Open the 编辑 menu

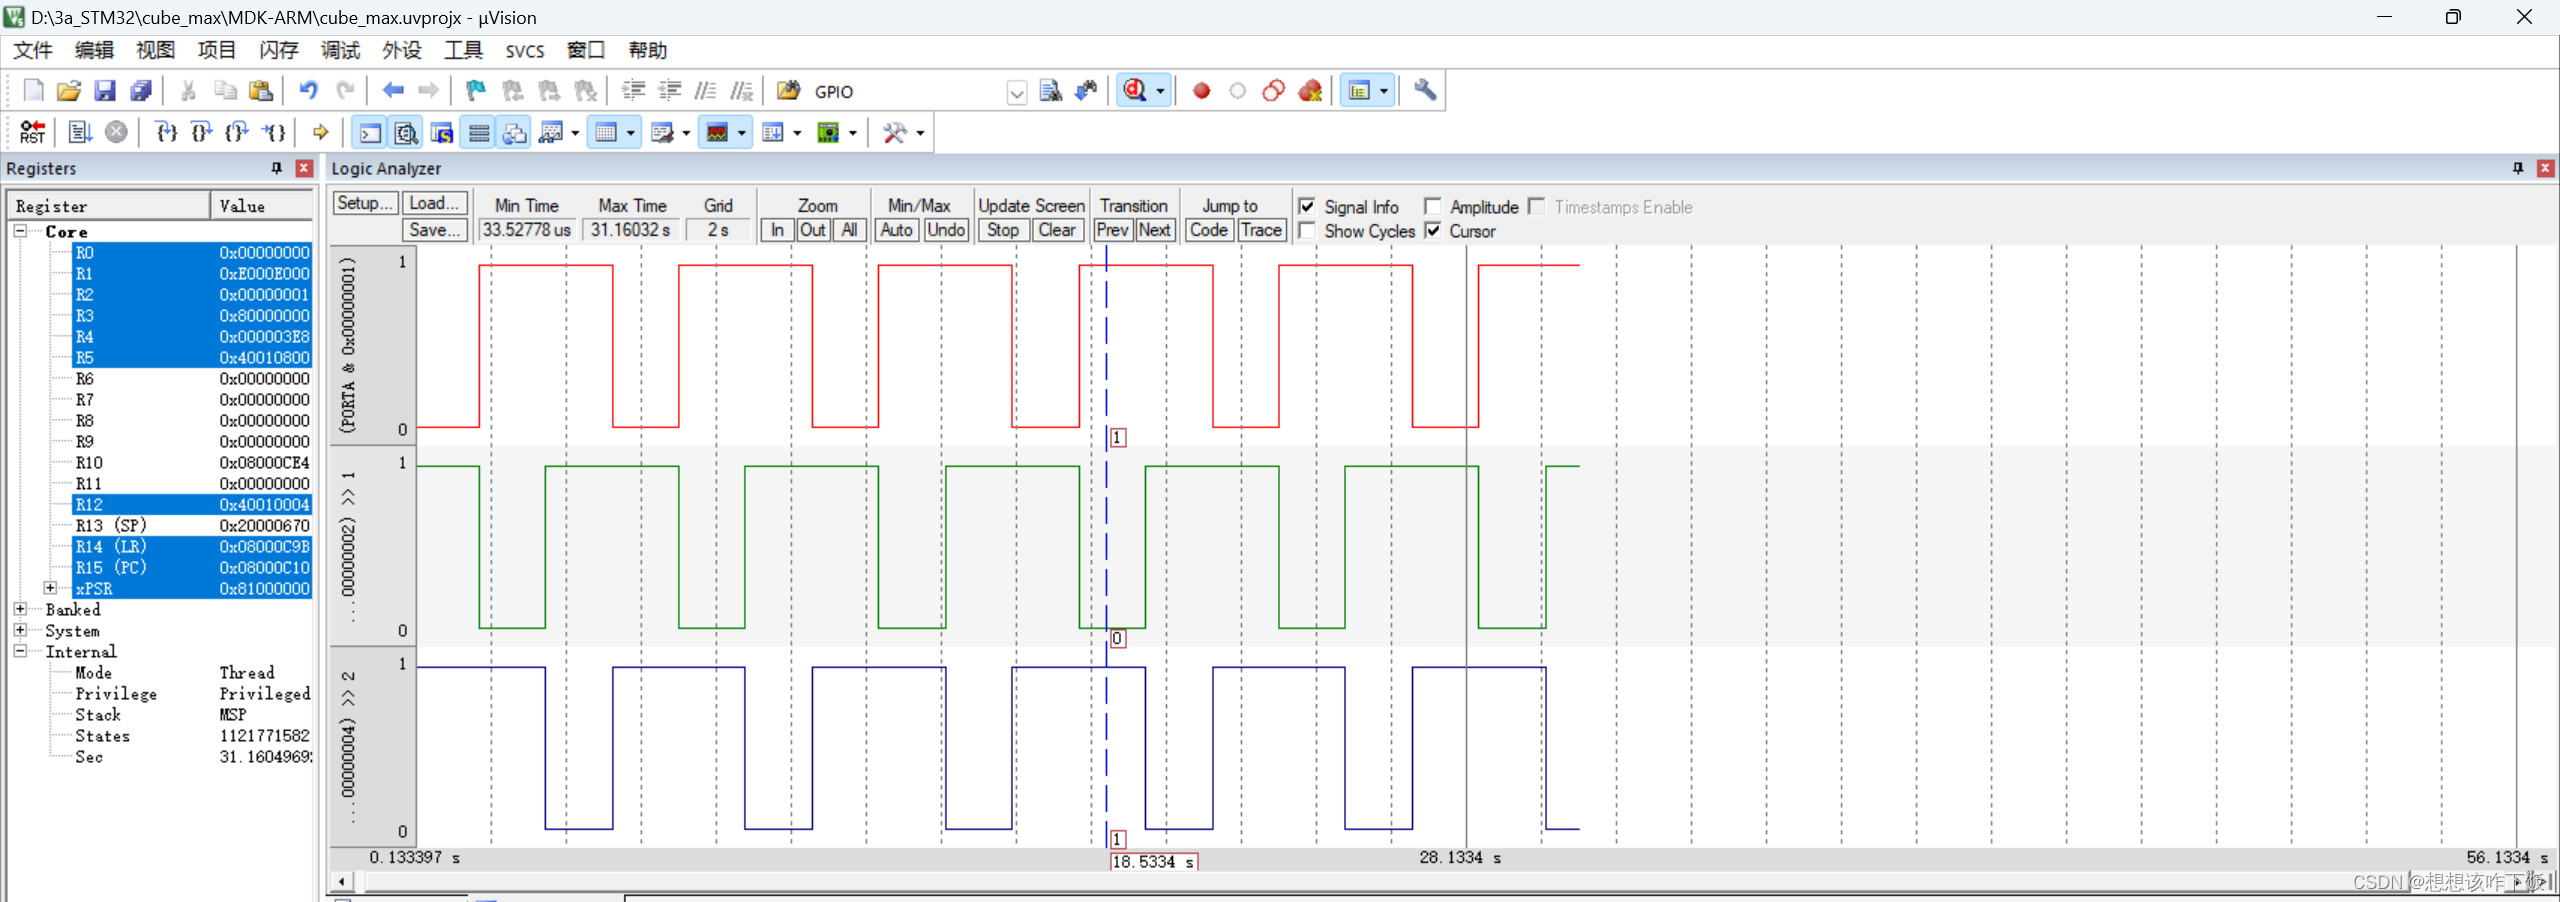[x=94, y=50]
